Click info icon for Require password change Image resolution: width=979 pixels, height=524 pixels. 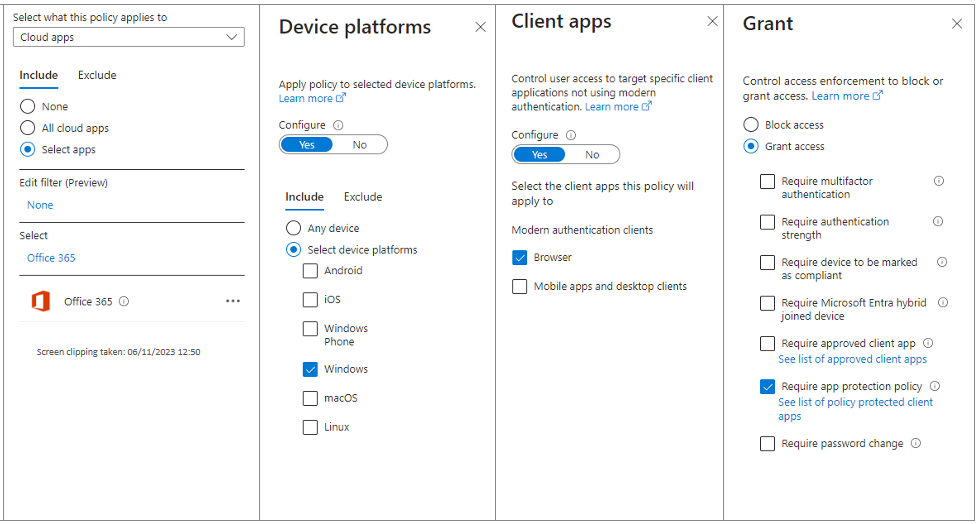point(916,443)
